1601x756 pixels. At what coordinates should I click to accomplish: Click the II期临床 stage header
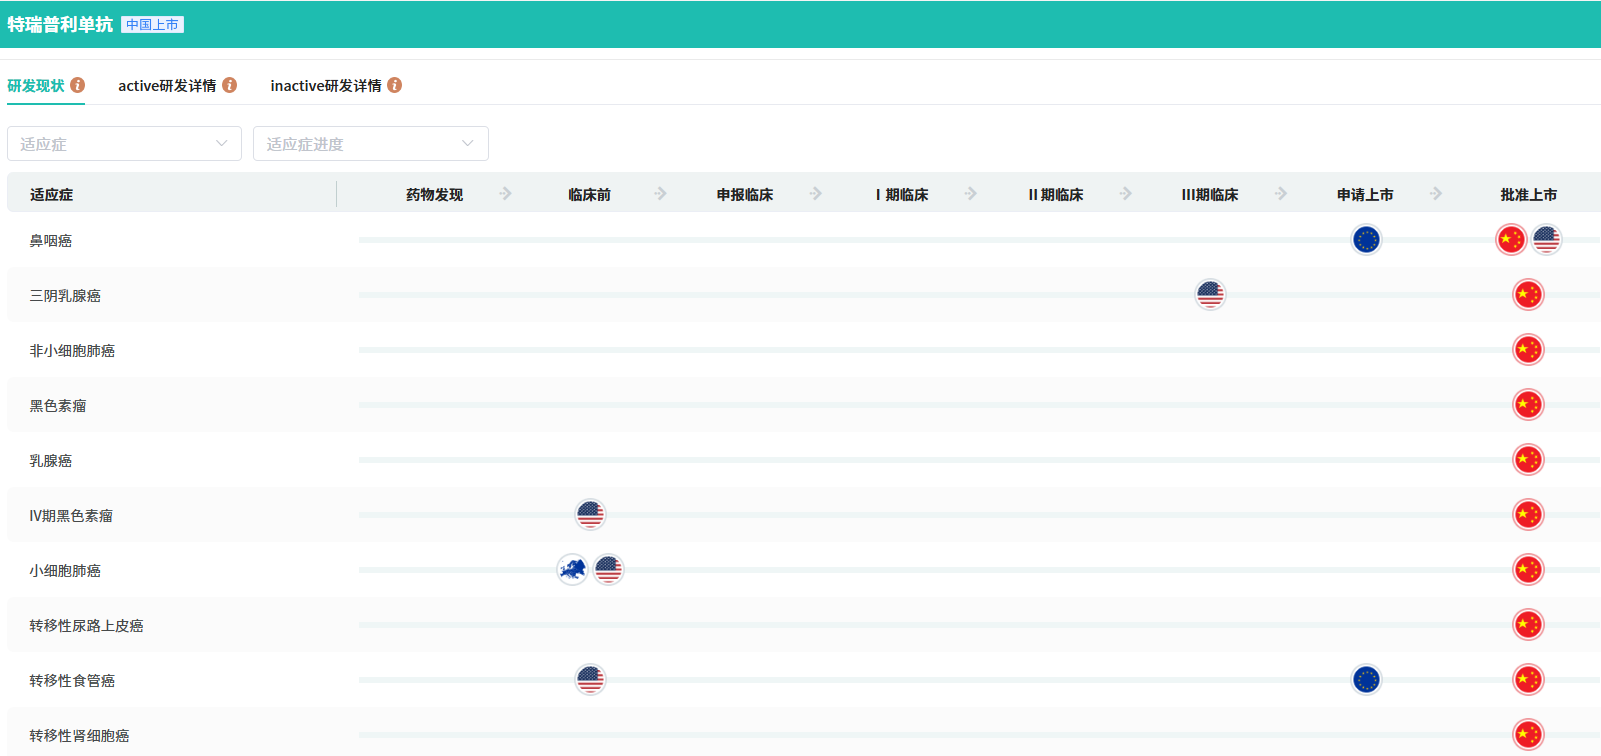1056,195
